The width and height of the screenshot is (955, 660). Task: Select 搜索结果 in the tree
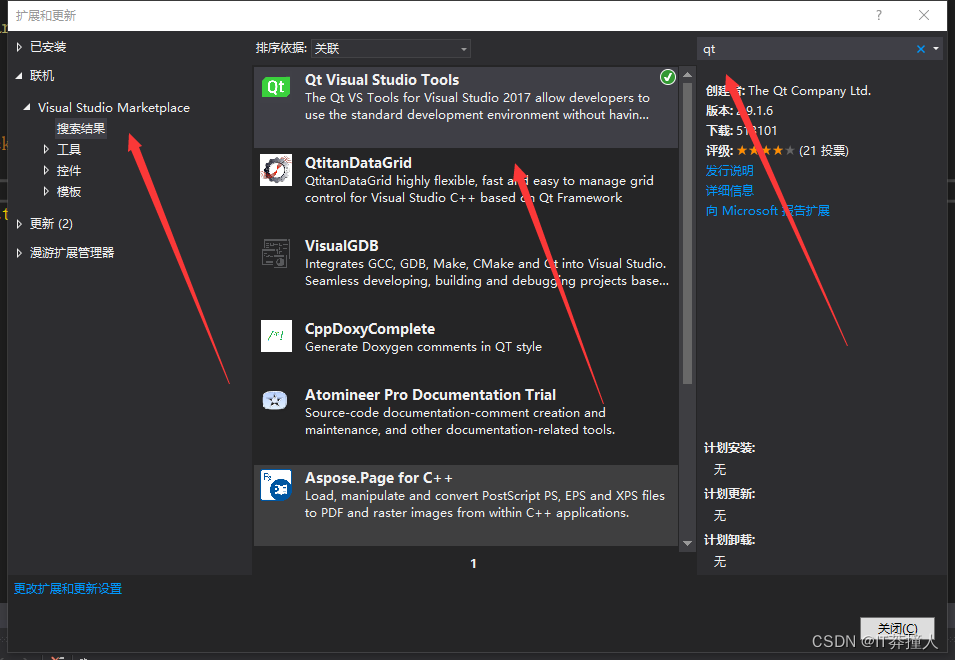click(x=81, y=128)
